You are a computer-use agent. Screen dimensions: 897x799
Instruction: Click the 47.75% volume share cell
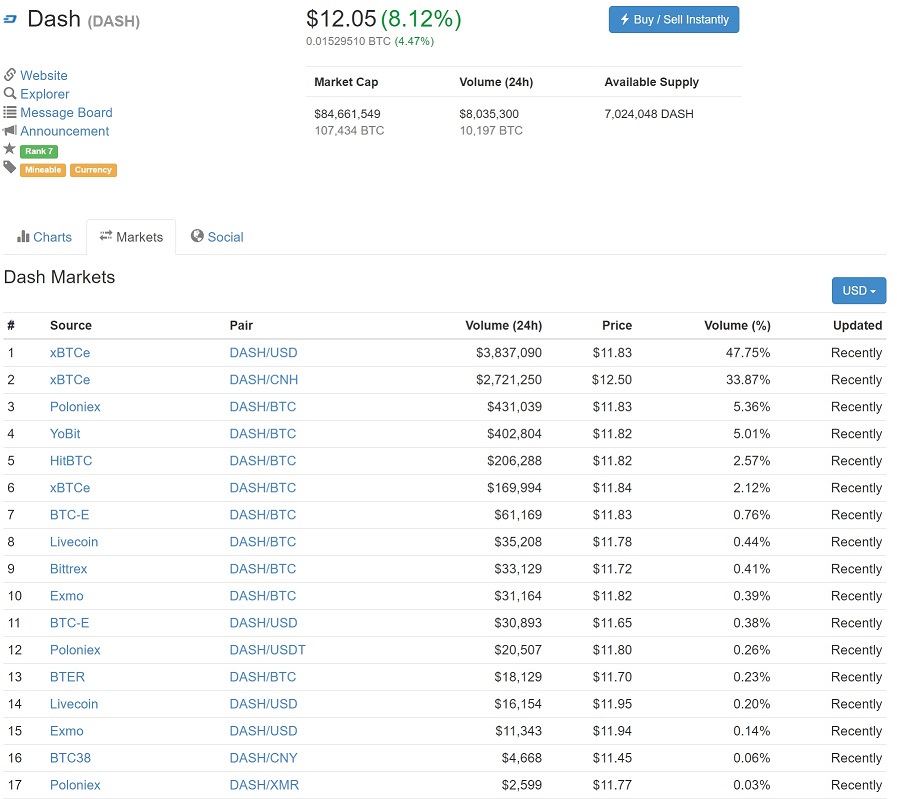pyautogui.click(x=748, y=353)
